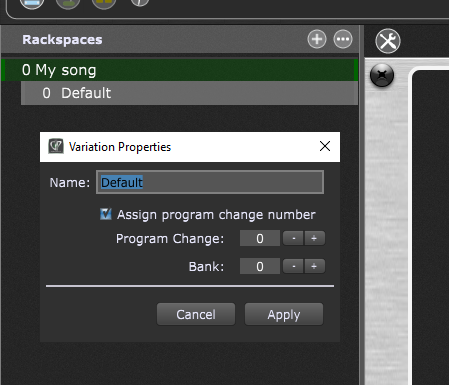Screen dimensions: 449x385
Task: Open the Rackspaces more options menu
Action: click(x=343, y=39)
